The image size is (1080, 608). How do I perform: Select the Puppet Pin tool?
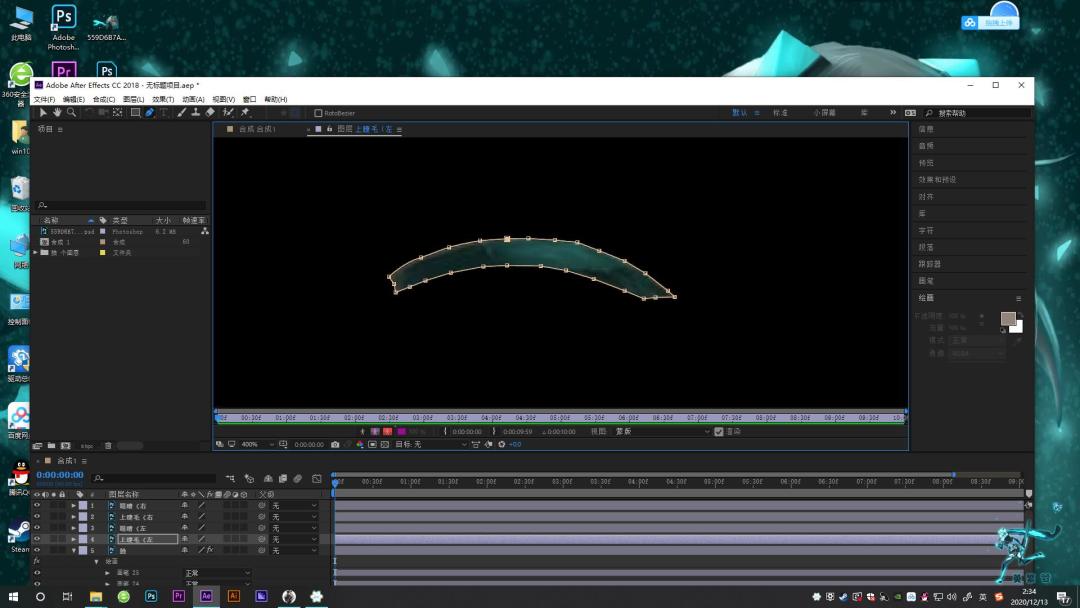click(245, 112)
